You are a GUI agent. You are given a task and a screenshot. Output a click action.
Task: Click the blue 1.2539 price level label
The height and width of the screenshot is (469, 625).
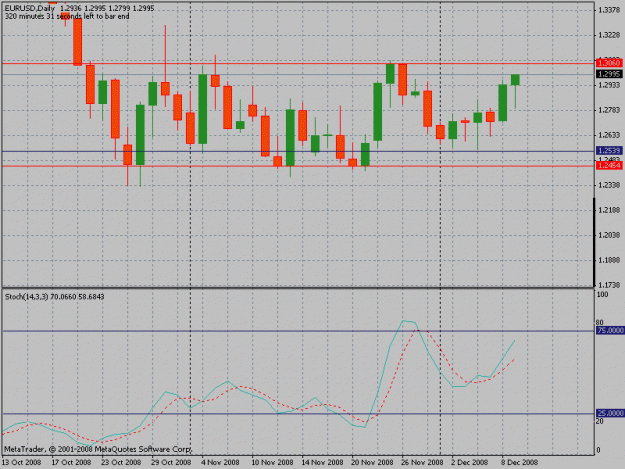(609, 151)
